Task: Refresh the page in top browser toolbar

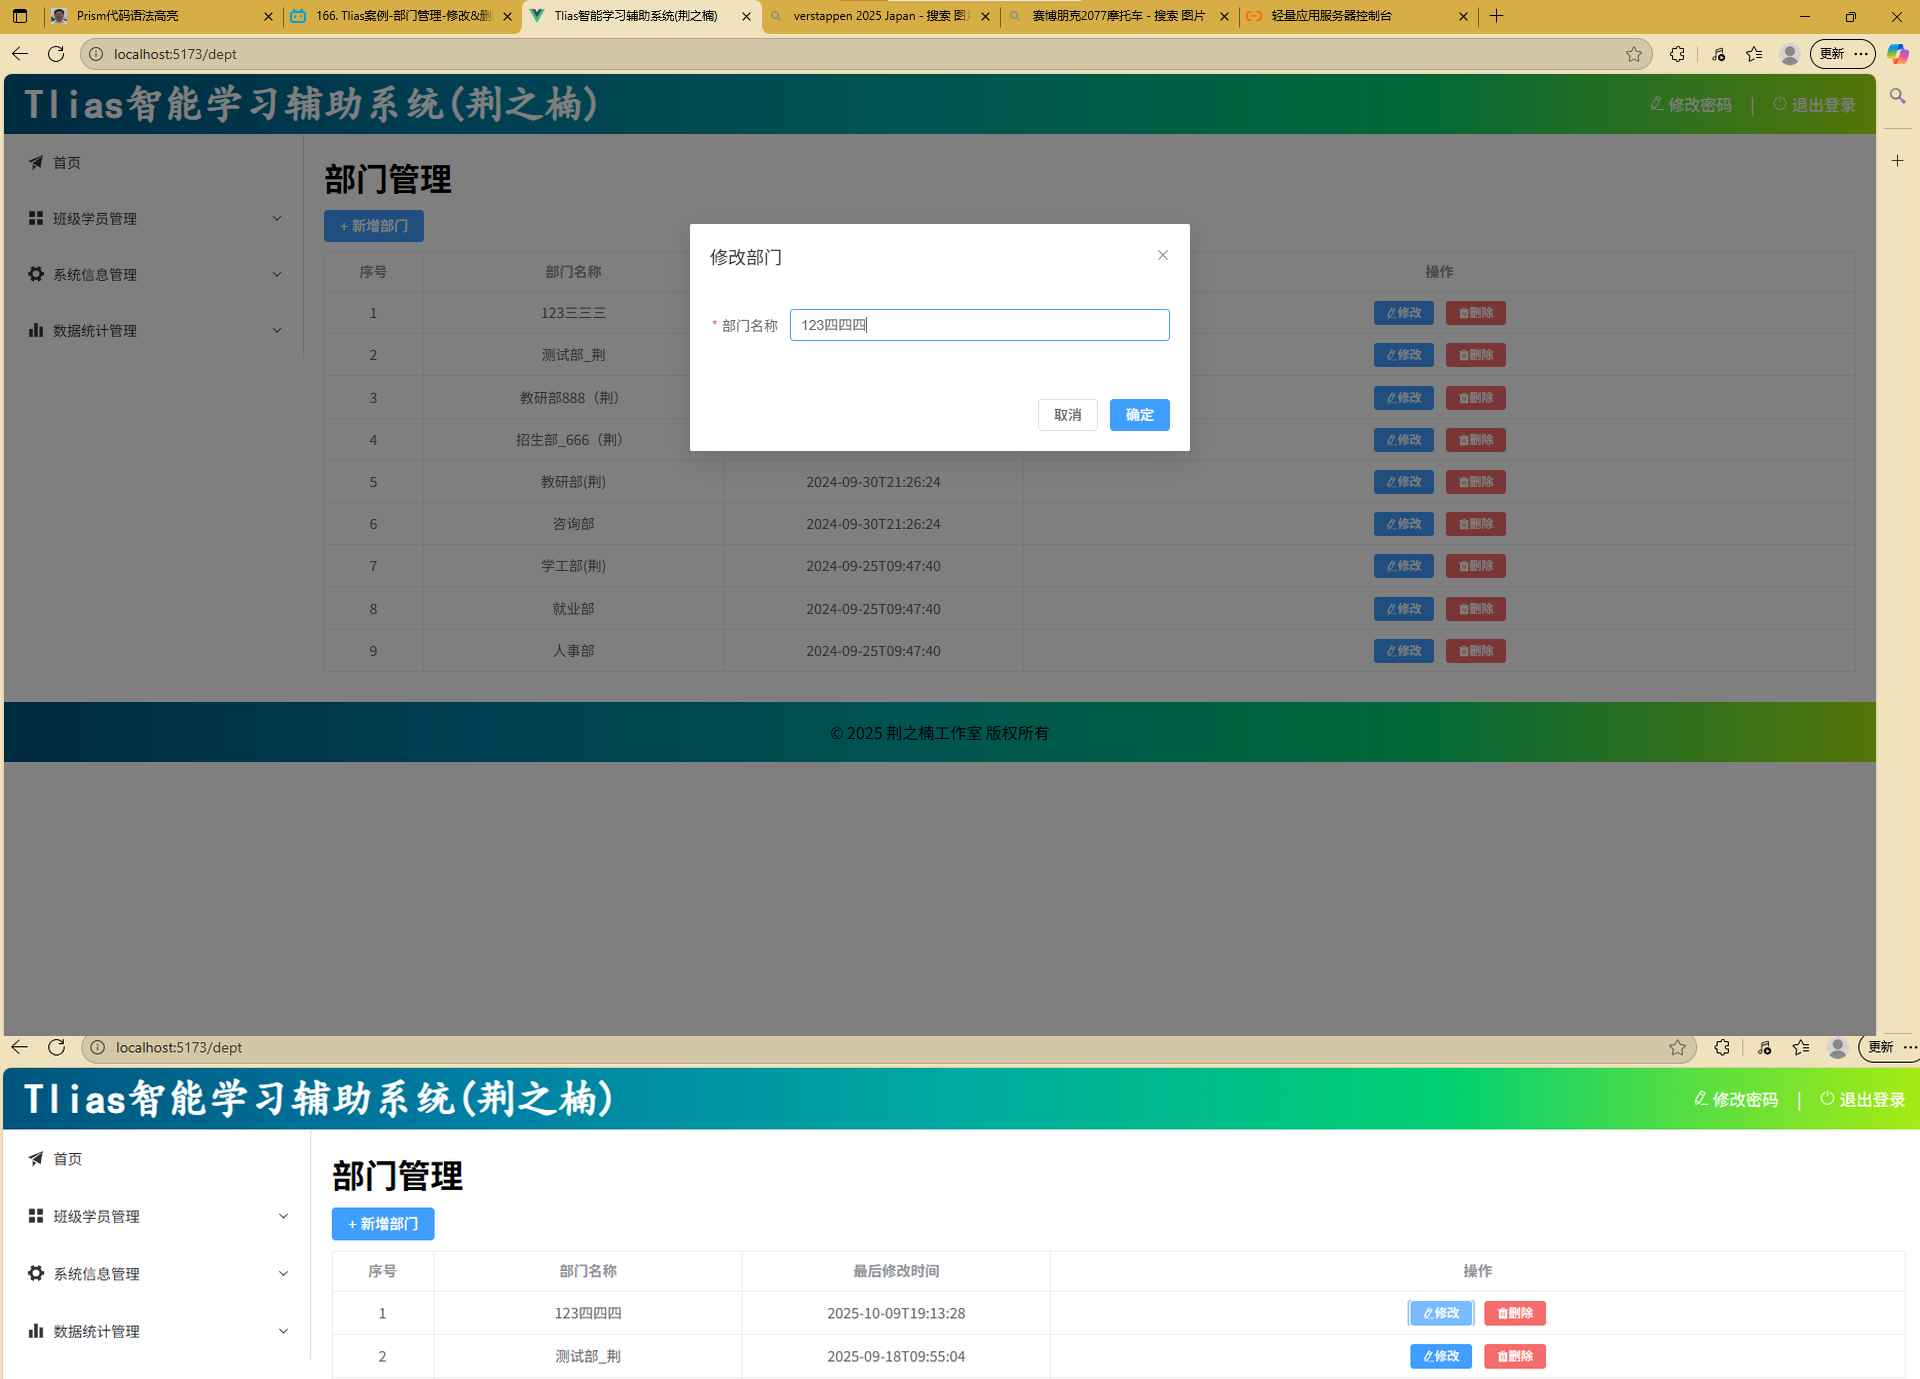Action: coord(56,54)
